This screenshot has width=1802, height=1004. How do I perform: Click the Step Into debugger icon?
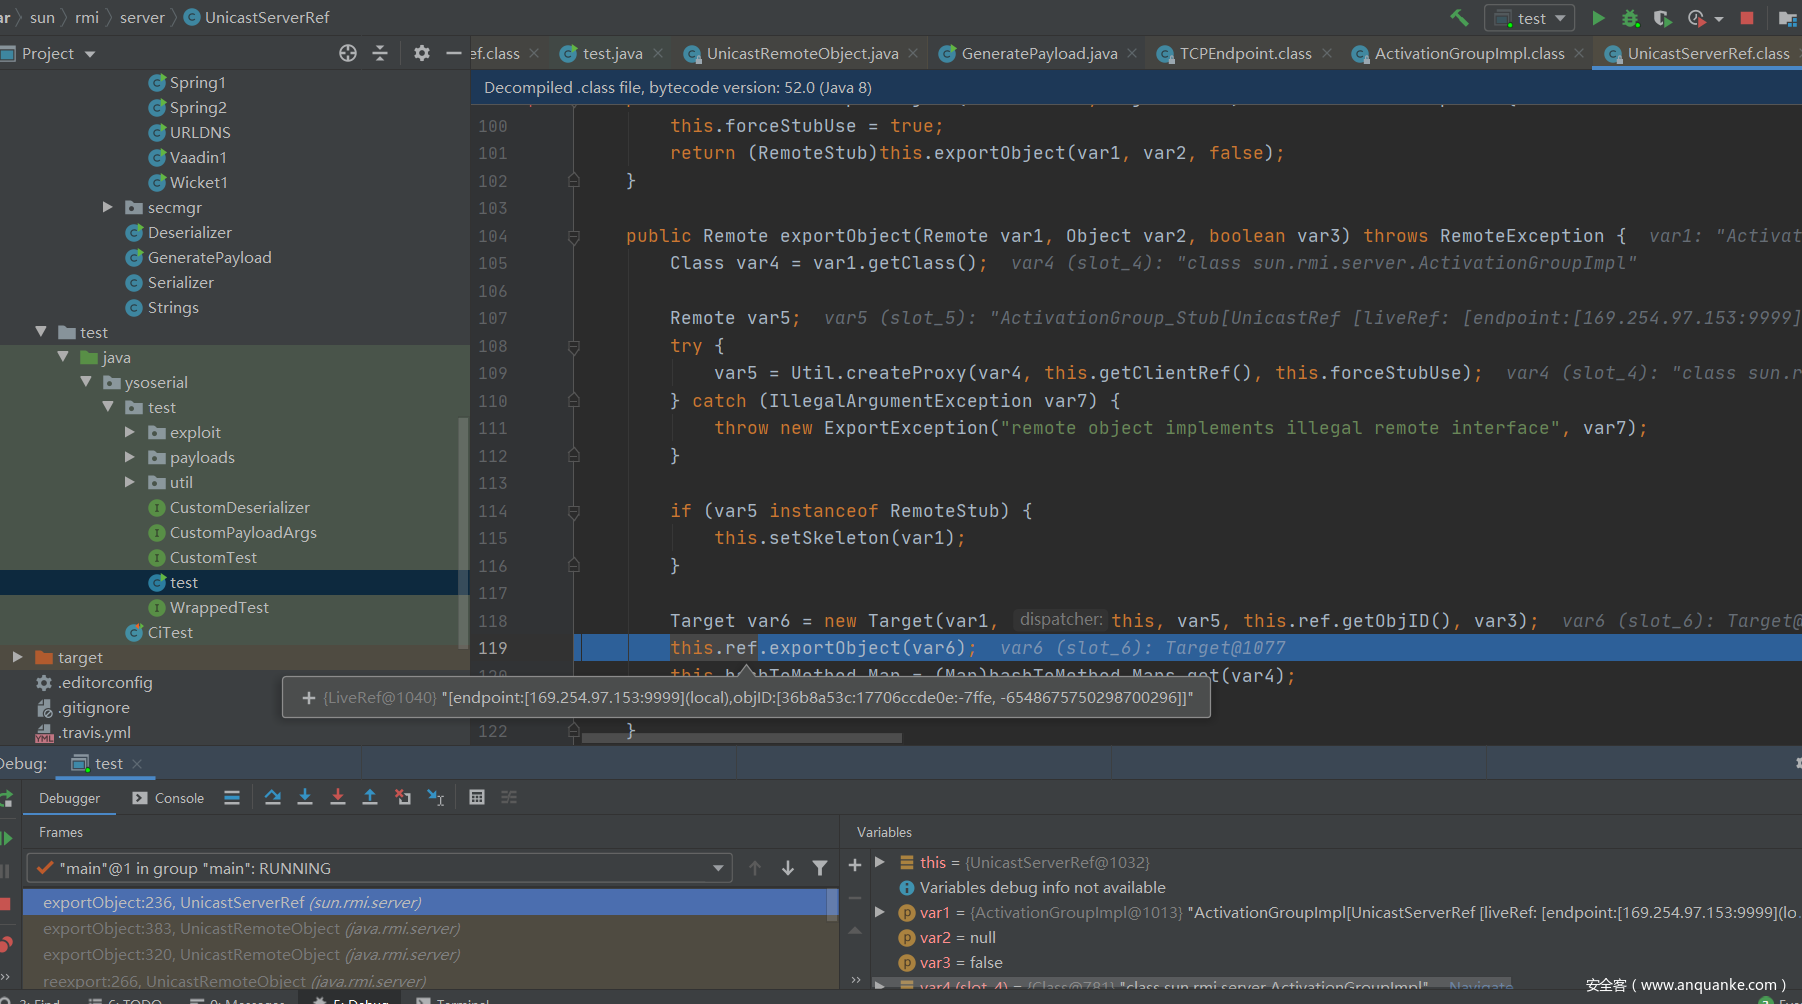tap(305, 797)
